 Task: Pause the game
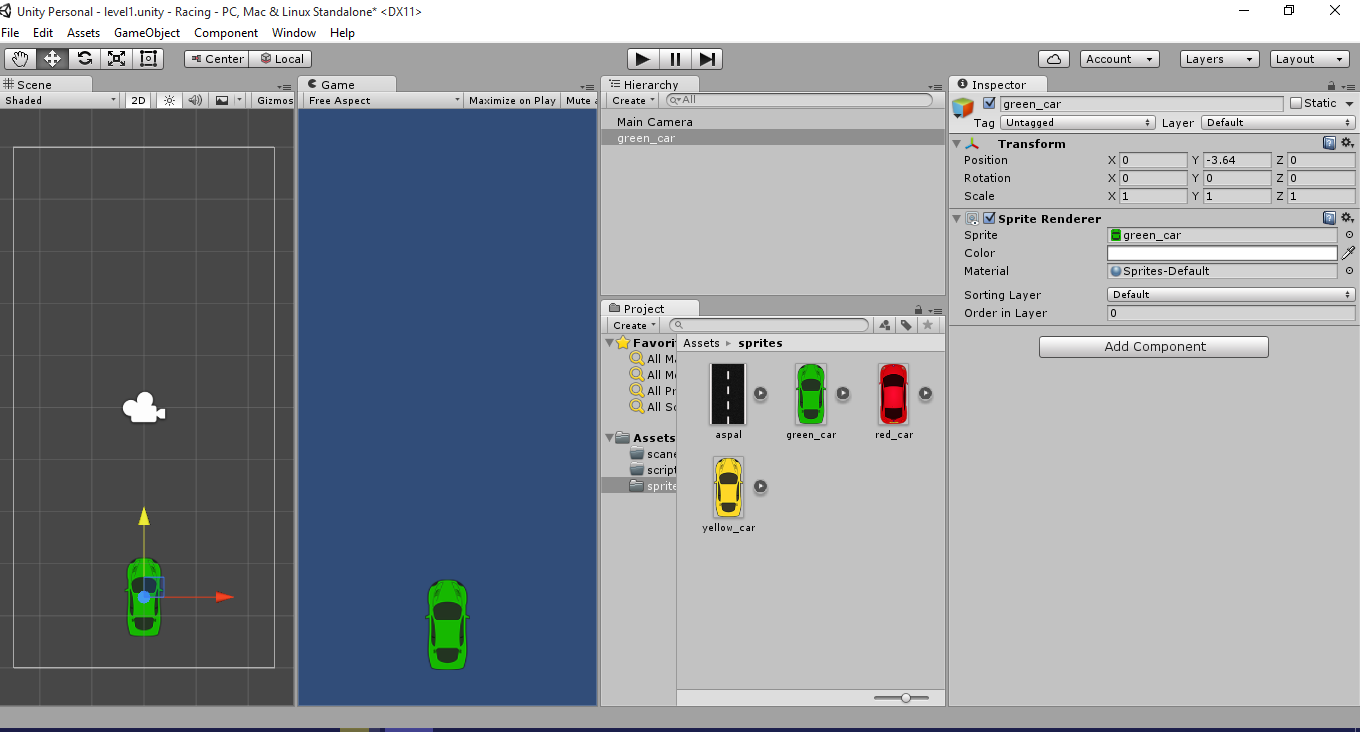(675, 59)
